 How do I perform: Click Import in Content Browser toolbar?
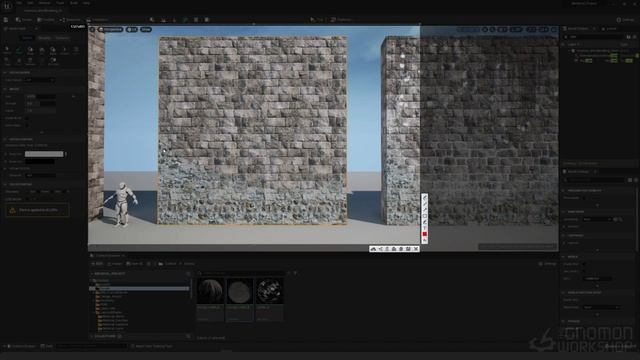coord(115,264)
